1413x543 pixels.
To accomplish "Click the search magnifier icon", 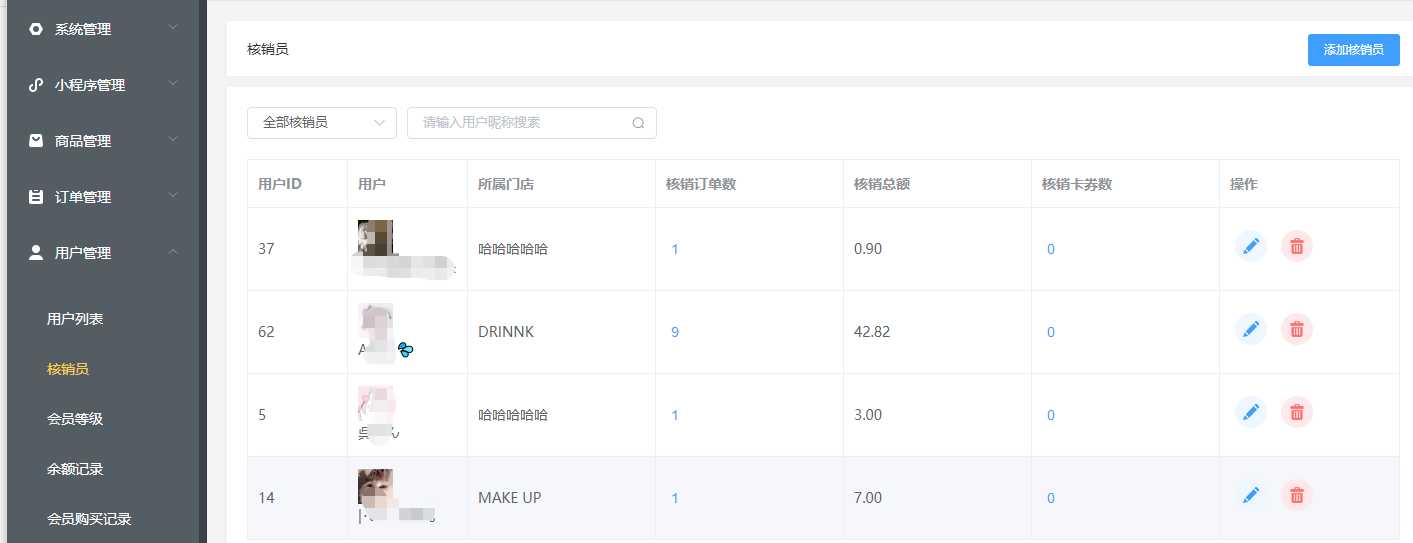I will tap(638, 123).
